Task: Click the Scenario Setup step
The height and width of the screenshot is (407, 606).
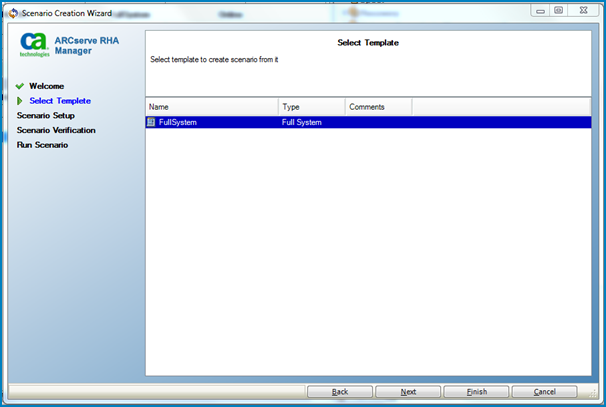Action: tap(46, 116)
